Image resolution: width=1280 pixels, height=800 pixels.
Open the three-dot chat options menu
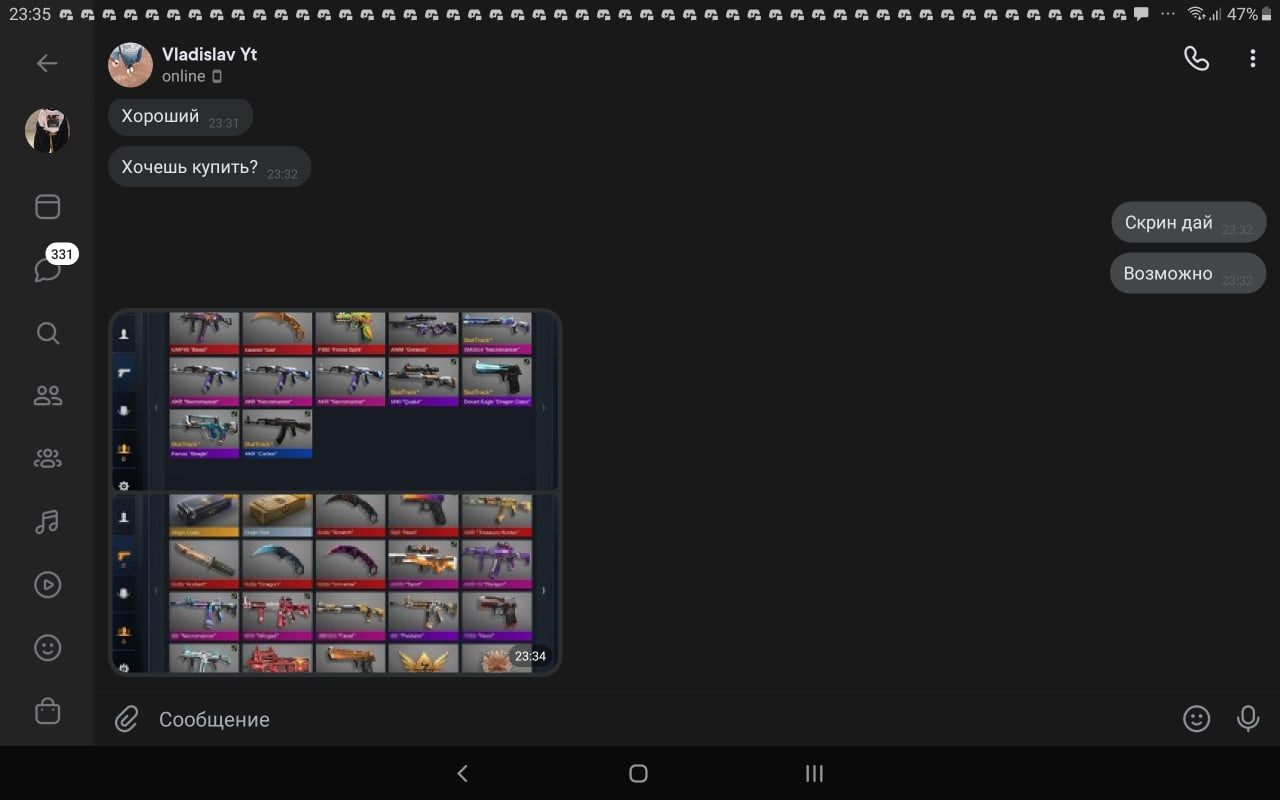[x=1252, y=59]
